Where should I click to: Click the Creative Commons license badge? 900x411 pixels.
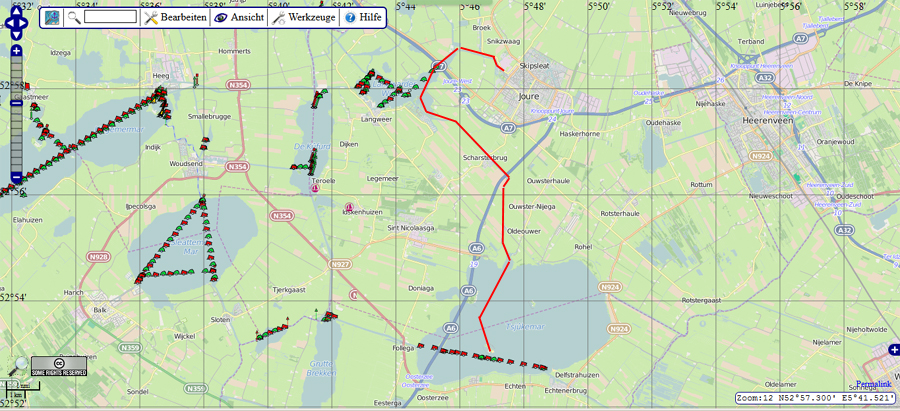click(59, 366)
